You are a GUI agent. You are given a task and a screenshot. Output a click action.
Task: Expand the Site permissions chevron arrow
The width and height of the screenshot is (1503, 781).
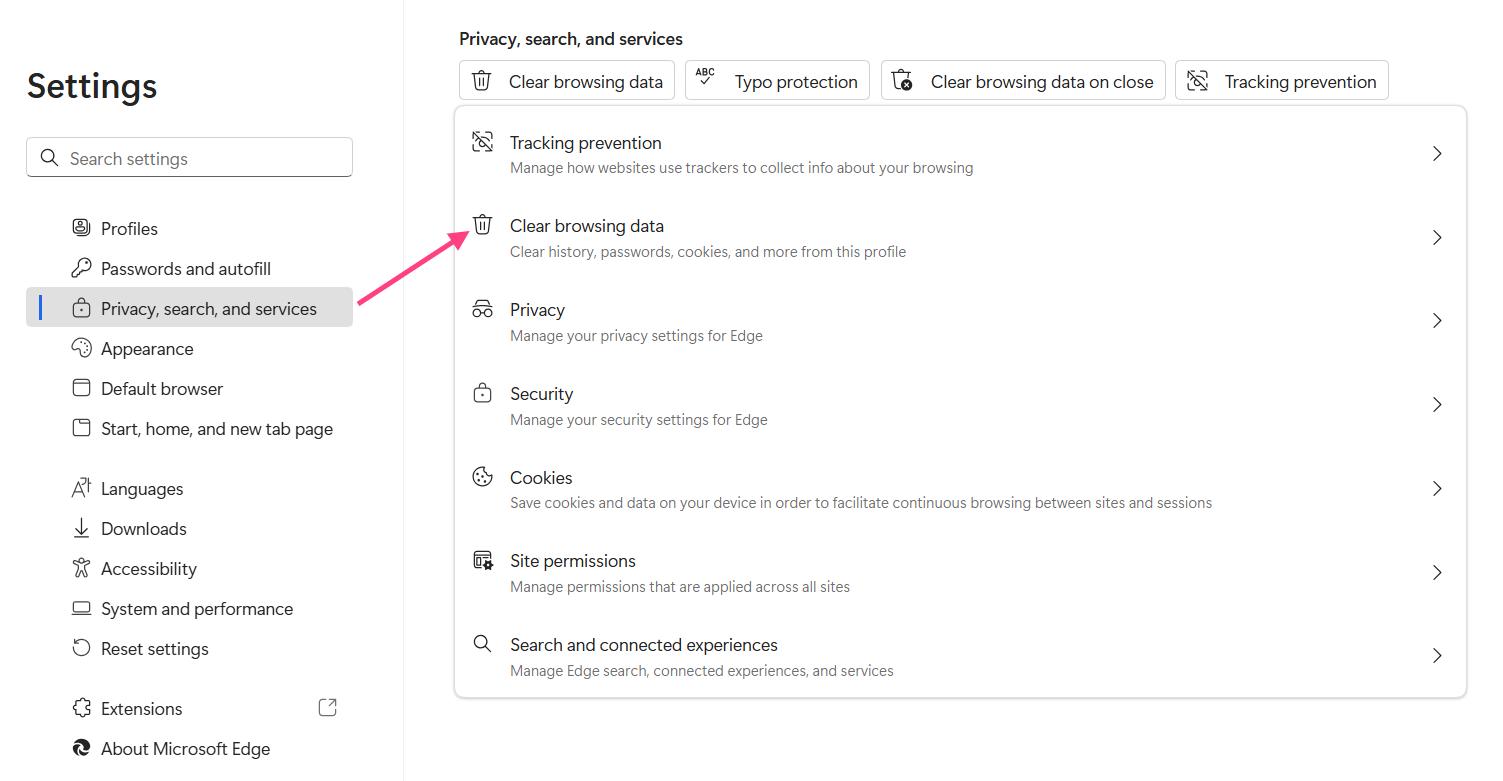pyautogui.click(x=1437, y=573)
